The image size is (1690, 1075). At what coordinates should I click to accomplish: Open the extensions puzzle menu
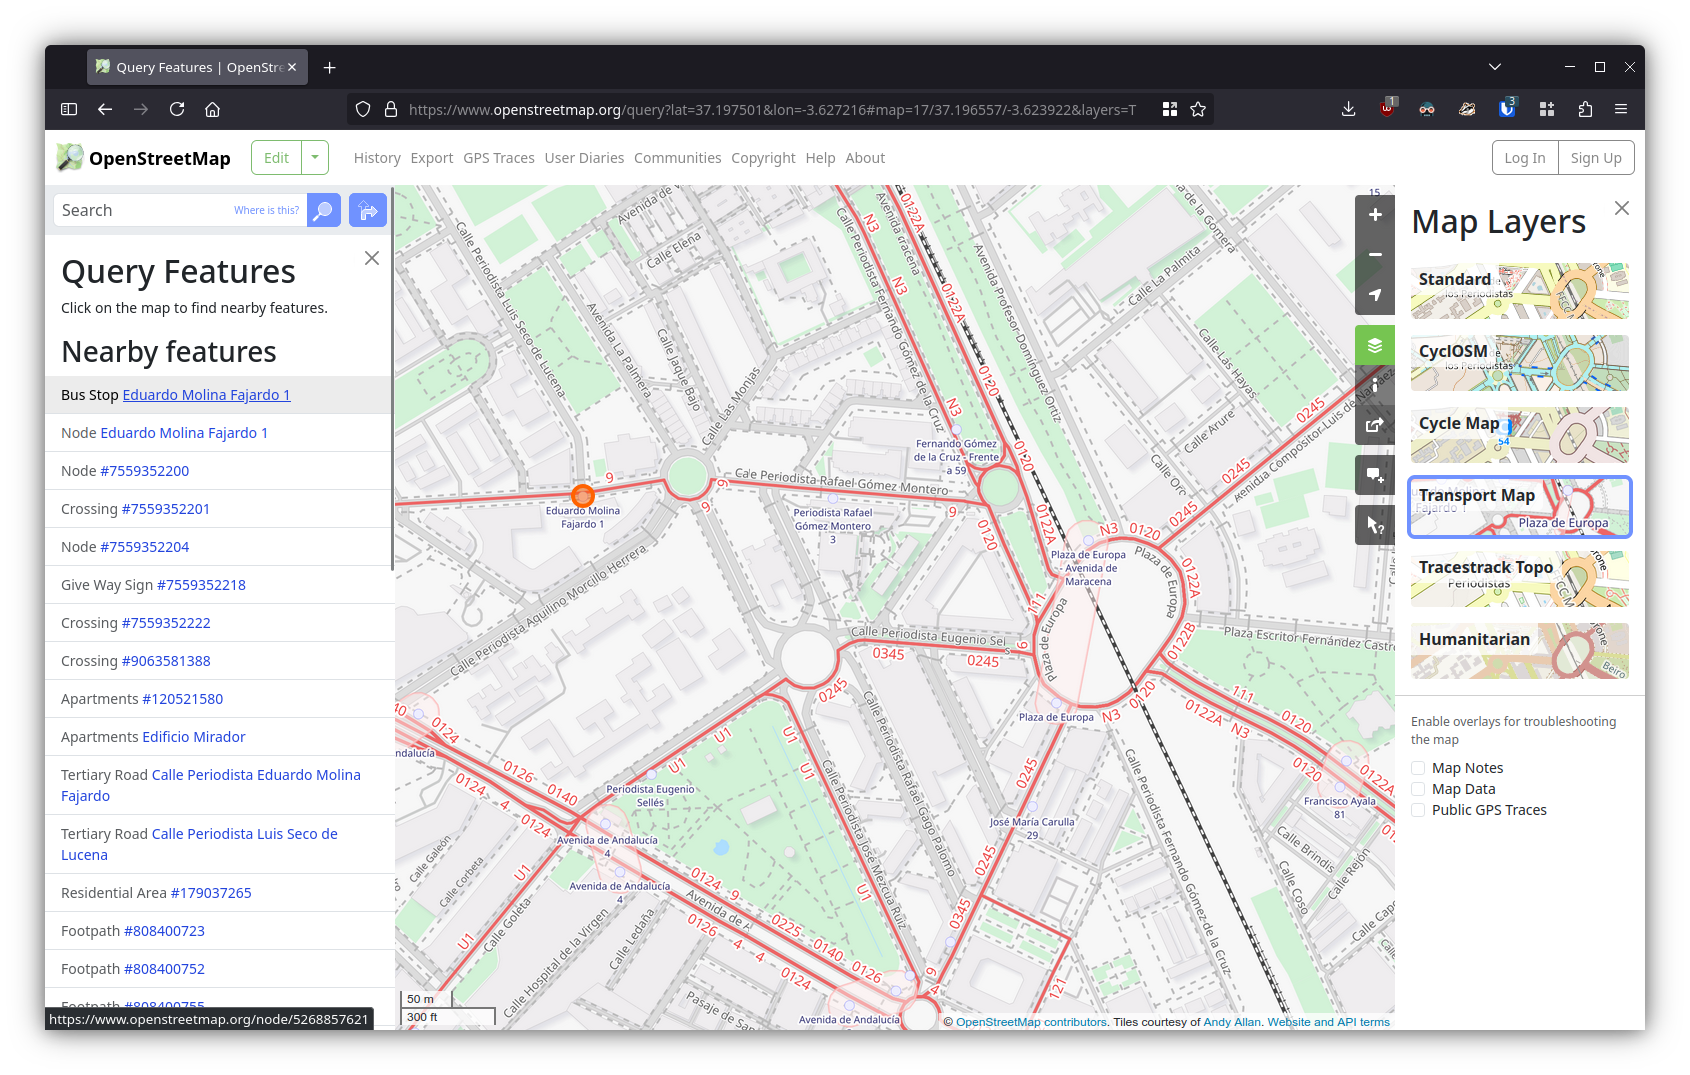(x=1585, y=109)
